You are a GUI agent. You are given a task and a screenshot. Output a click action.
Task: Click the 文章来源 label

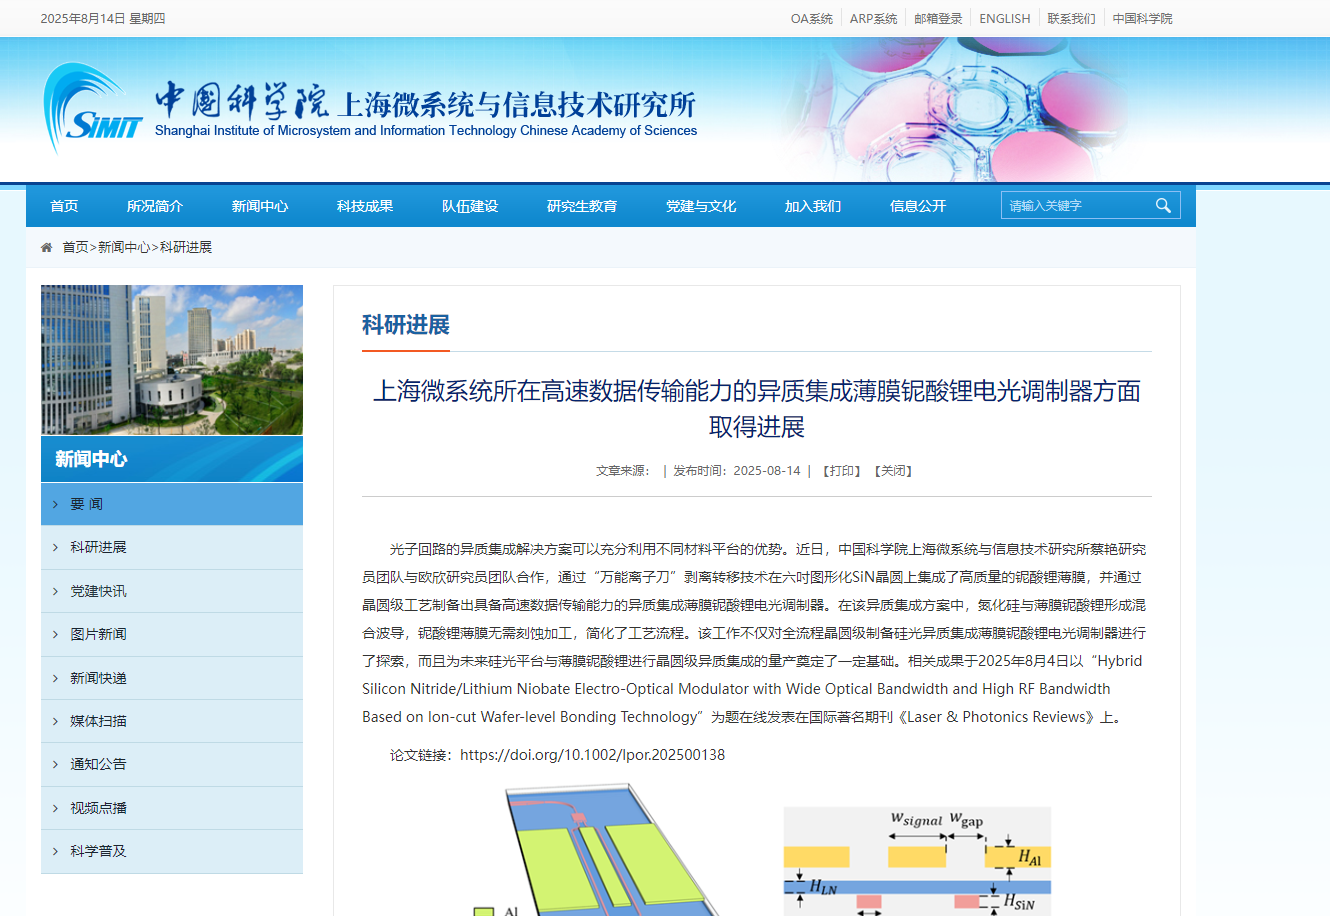click(623, 471)
